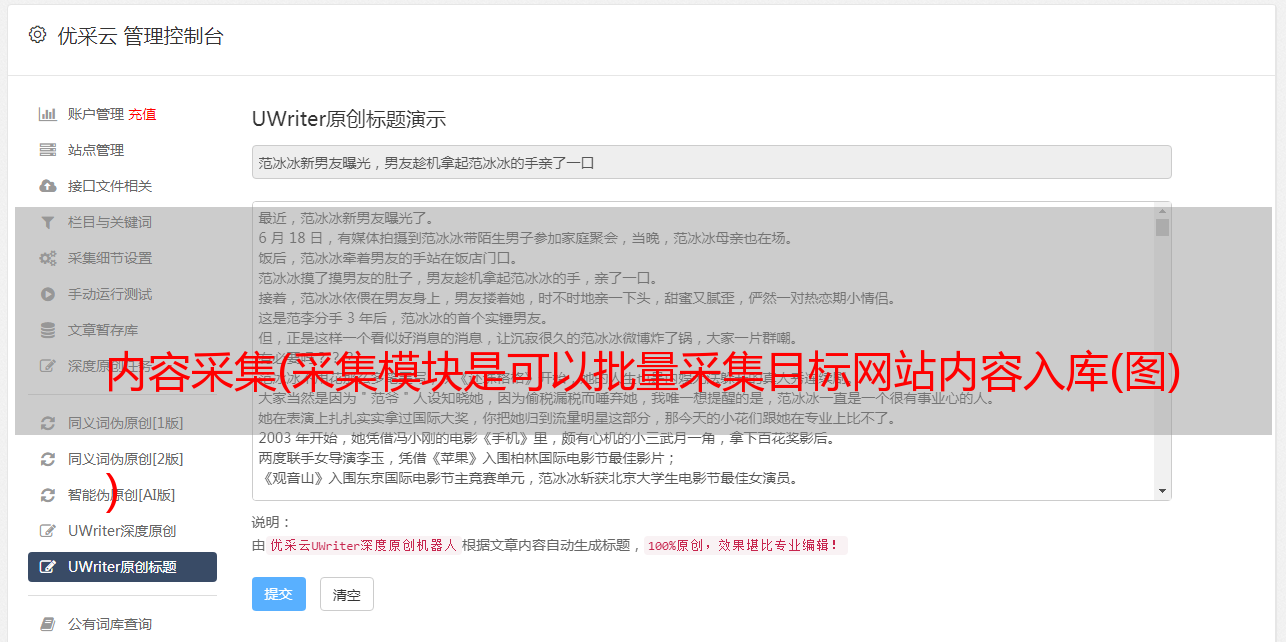1286x642 pixels.
Task: Open the 智能伪原创[AI版] menu item
Action: pos(122,495)
